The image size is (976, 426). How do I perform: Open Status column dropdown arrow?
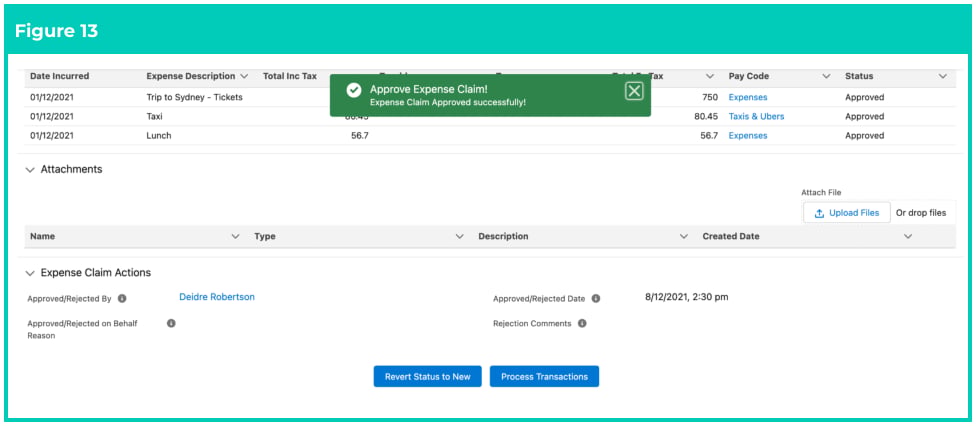942,76
